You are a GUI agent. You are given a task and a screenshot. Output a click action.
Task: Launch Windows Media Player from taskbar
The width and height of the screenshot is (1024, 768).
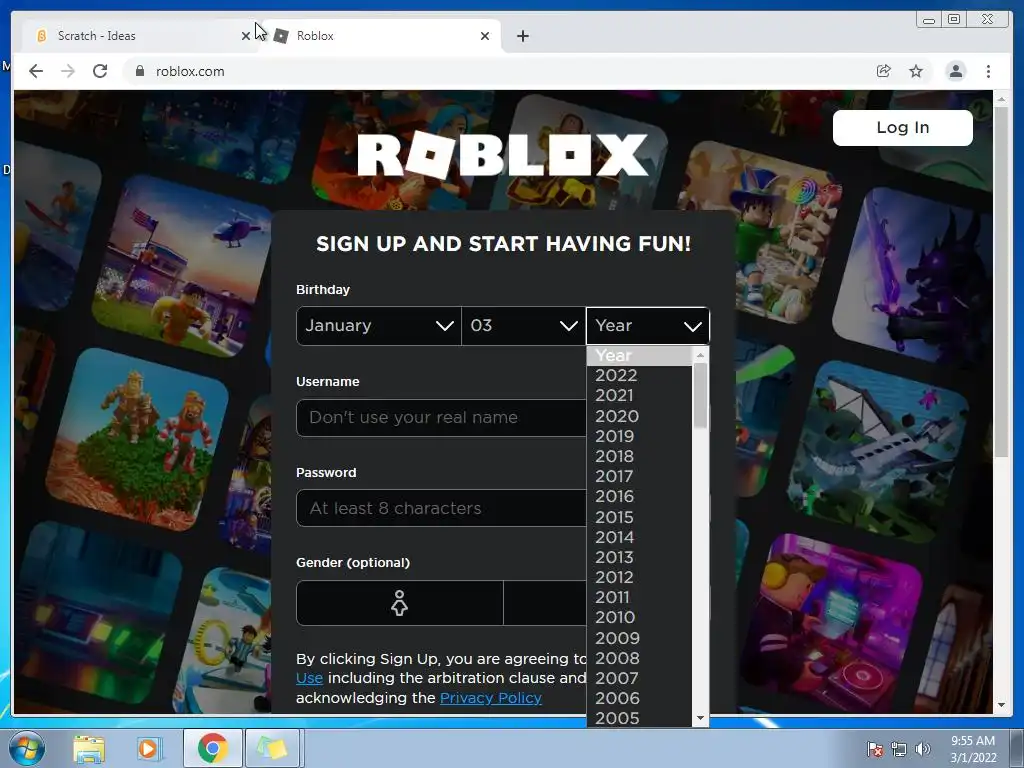[x=149, y=749]
